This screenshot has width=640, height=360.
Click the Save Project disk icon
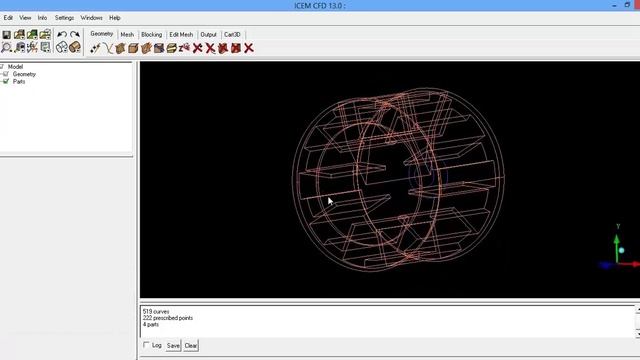(x=7, y=35)
